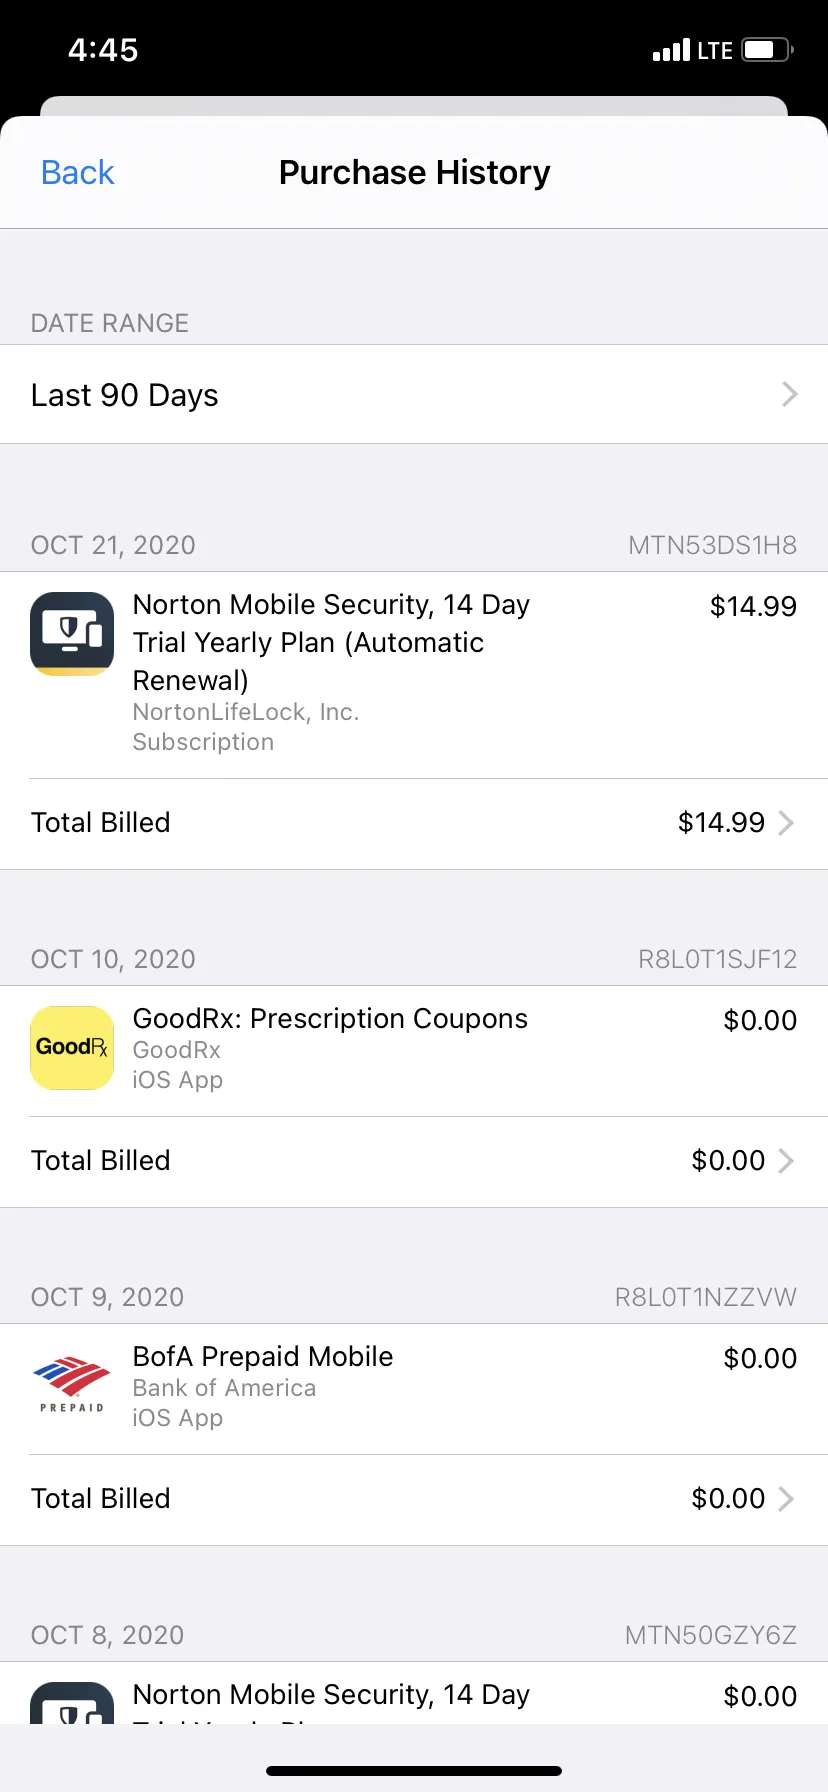The width and height of the screenshot is (828, 1792).
Task: Expand the $14.99 Total Billed chevron
Action: pyautogui.click(x=787, y=822)
